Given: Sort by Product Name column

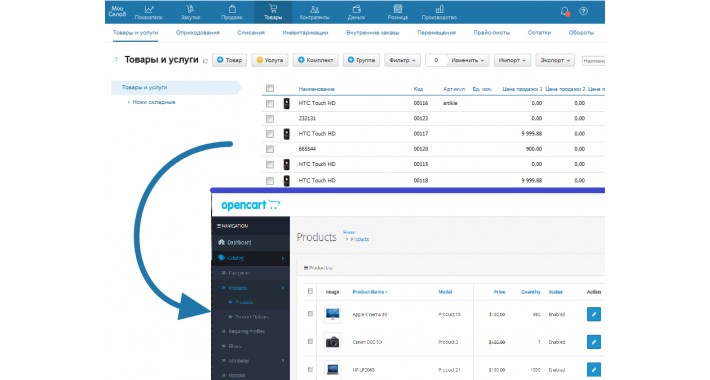Looking at the screenshot, I should tap(370, 292).
